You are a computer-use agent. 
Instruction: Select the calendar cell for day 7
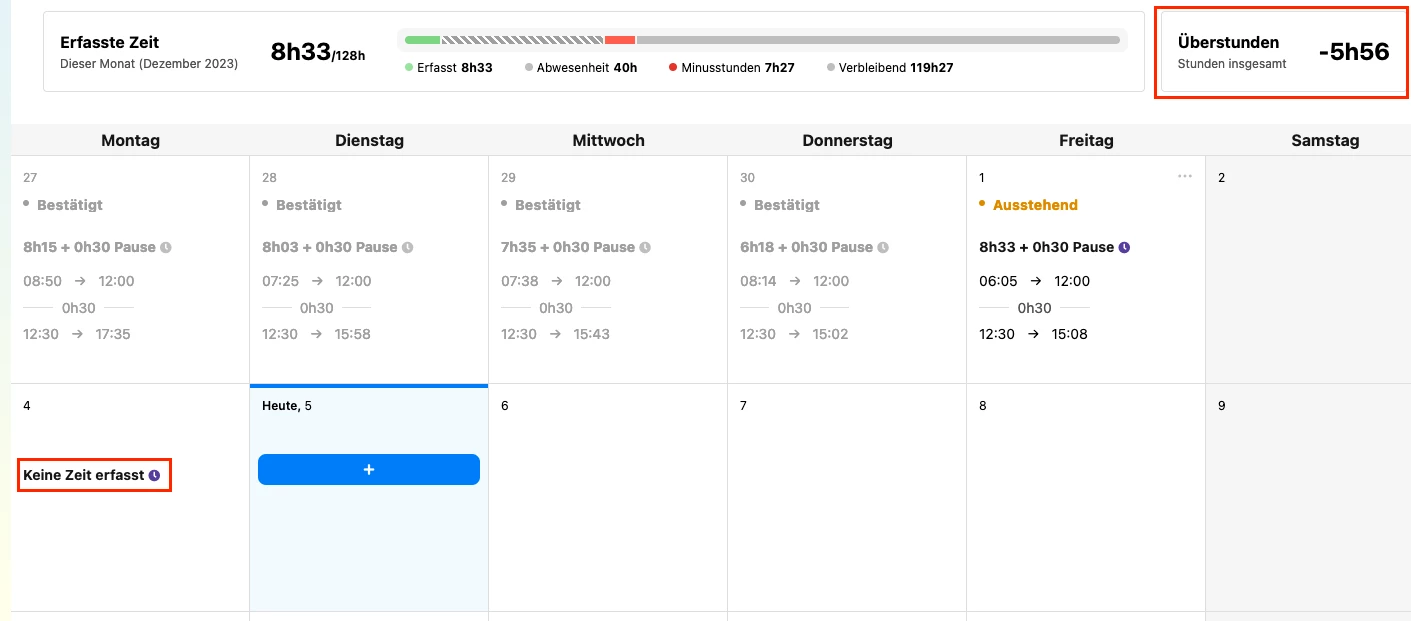pos(847,497)
